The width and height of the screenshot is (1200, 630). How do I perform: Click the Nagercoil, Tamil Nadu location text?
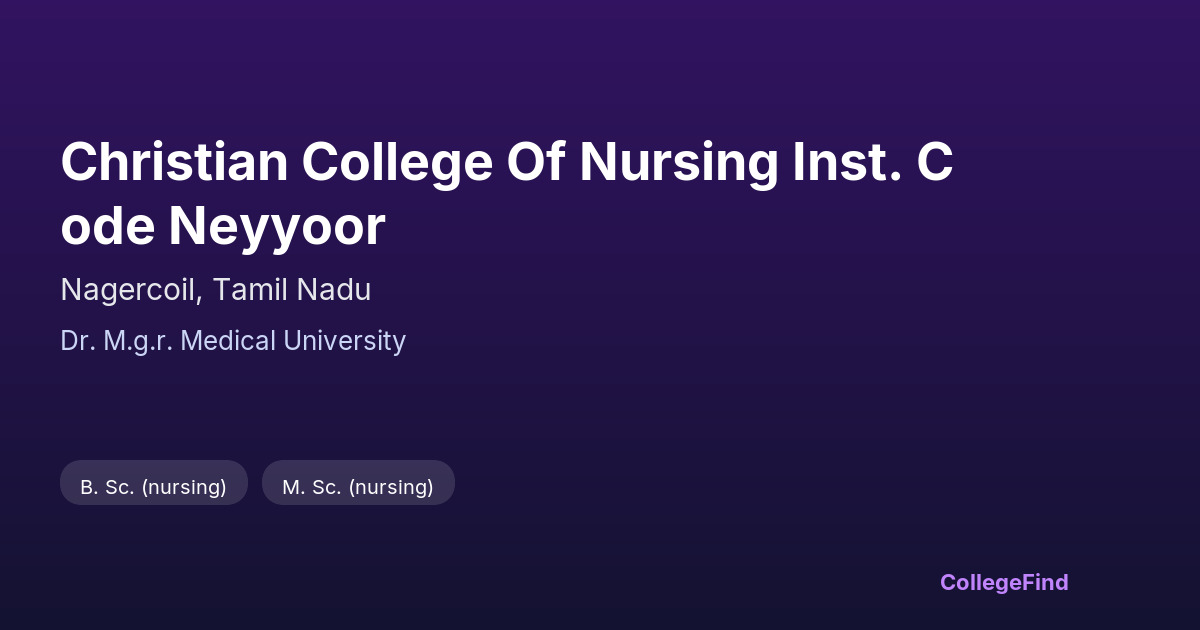coord(215,290)
